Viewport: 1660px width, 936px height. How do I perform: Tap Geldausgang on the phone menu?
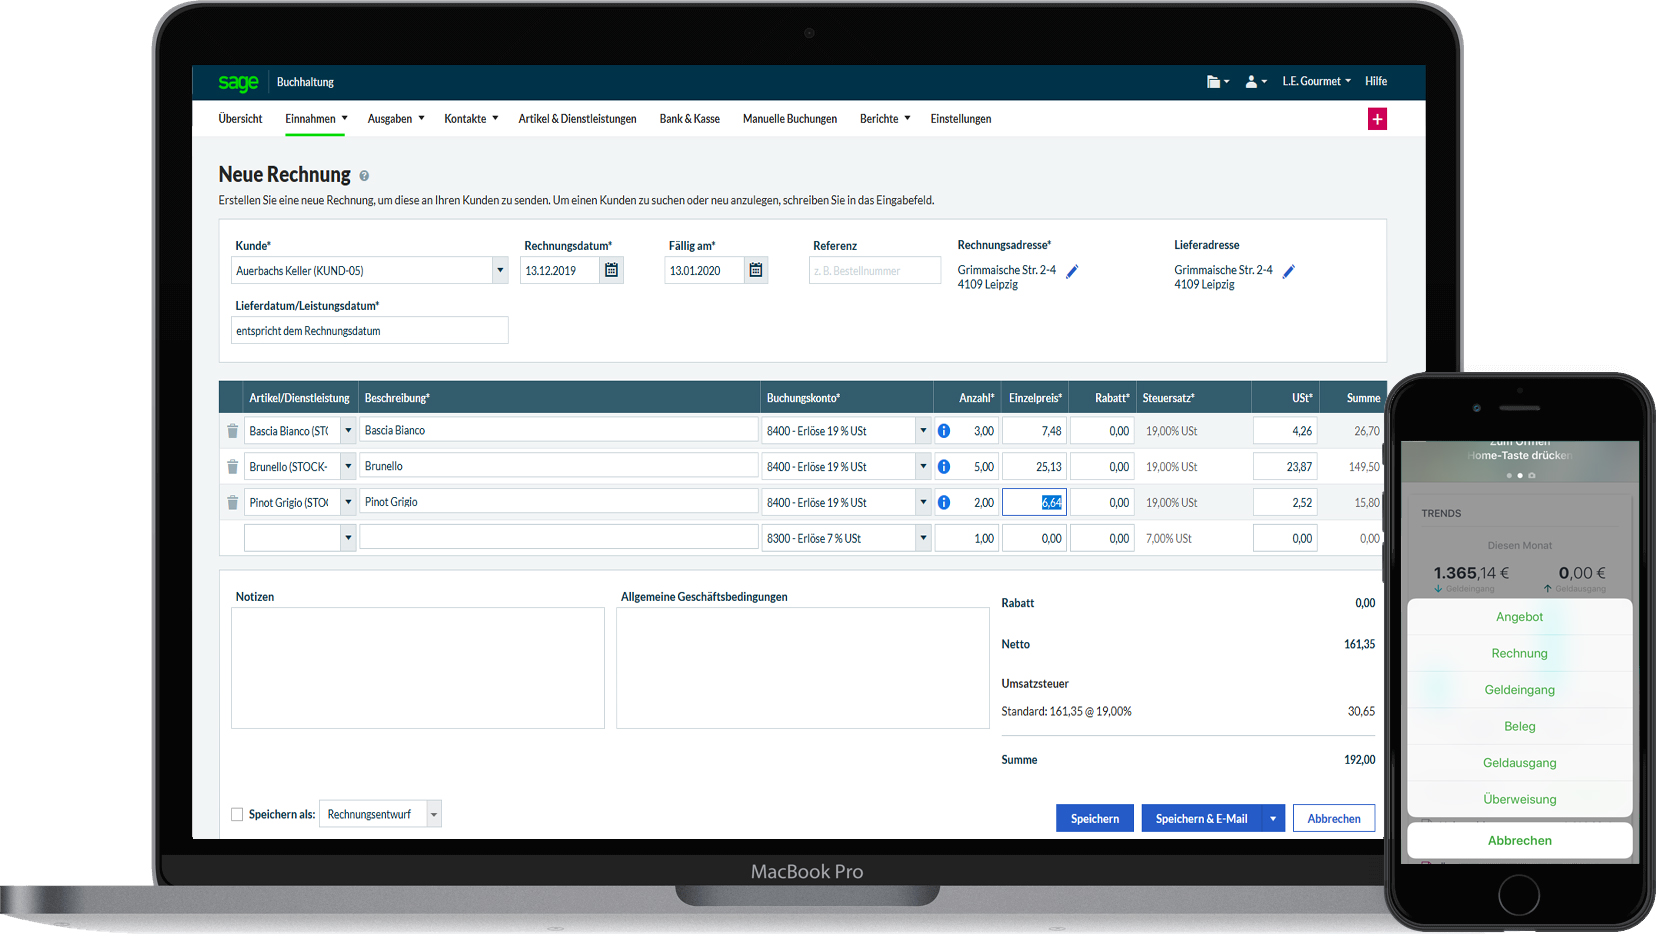(1519, 763)
